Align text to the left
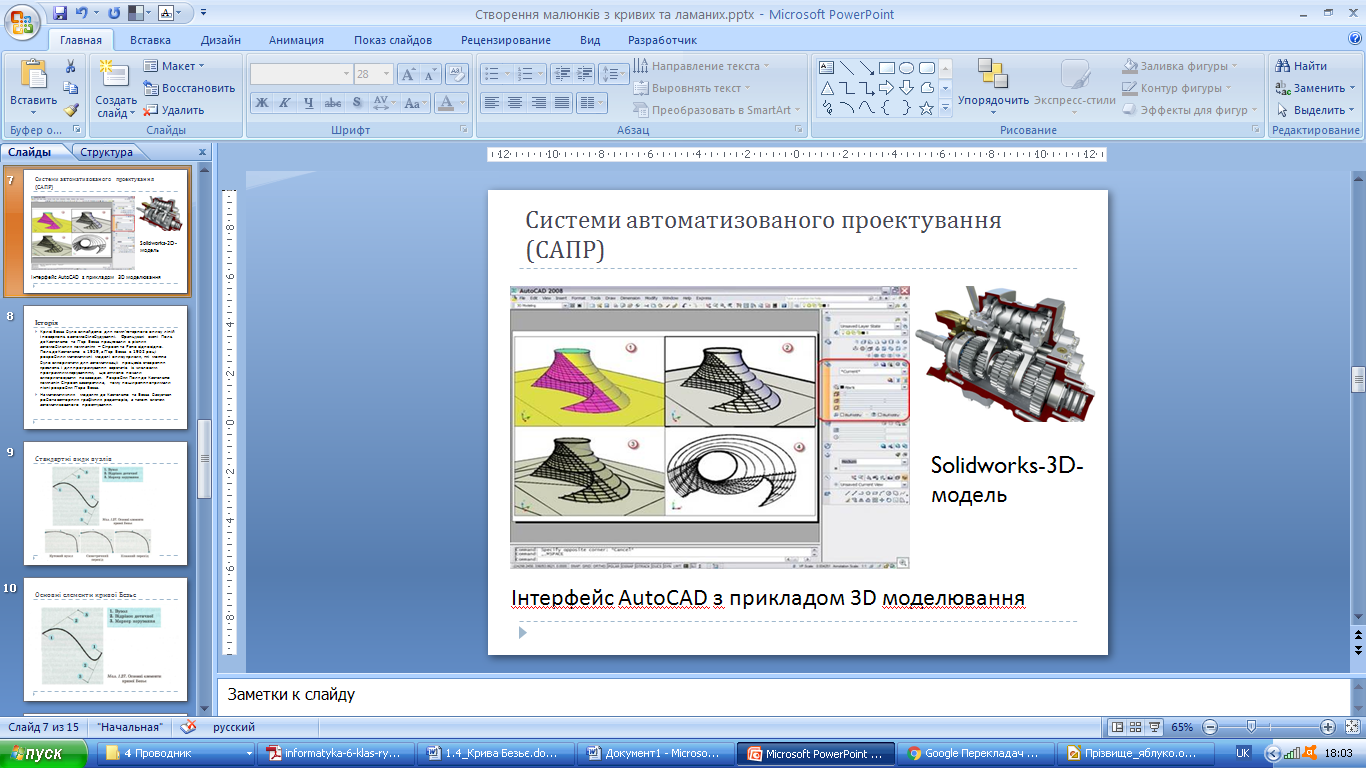 tap(491, 102)
